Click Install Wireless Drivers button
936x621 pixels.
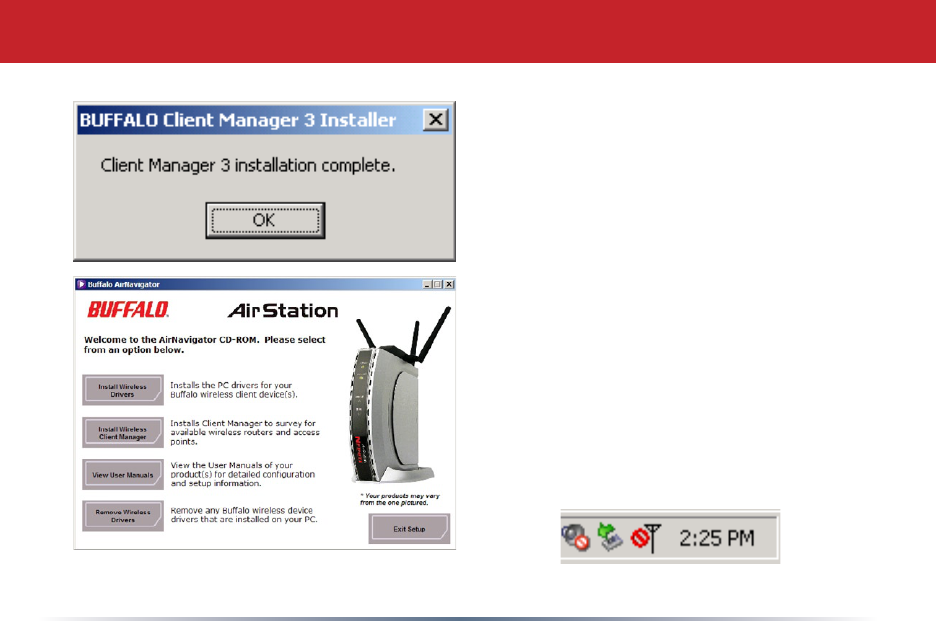[x=122, y=390]
